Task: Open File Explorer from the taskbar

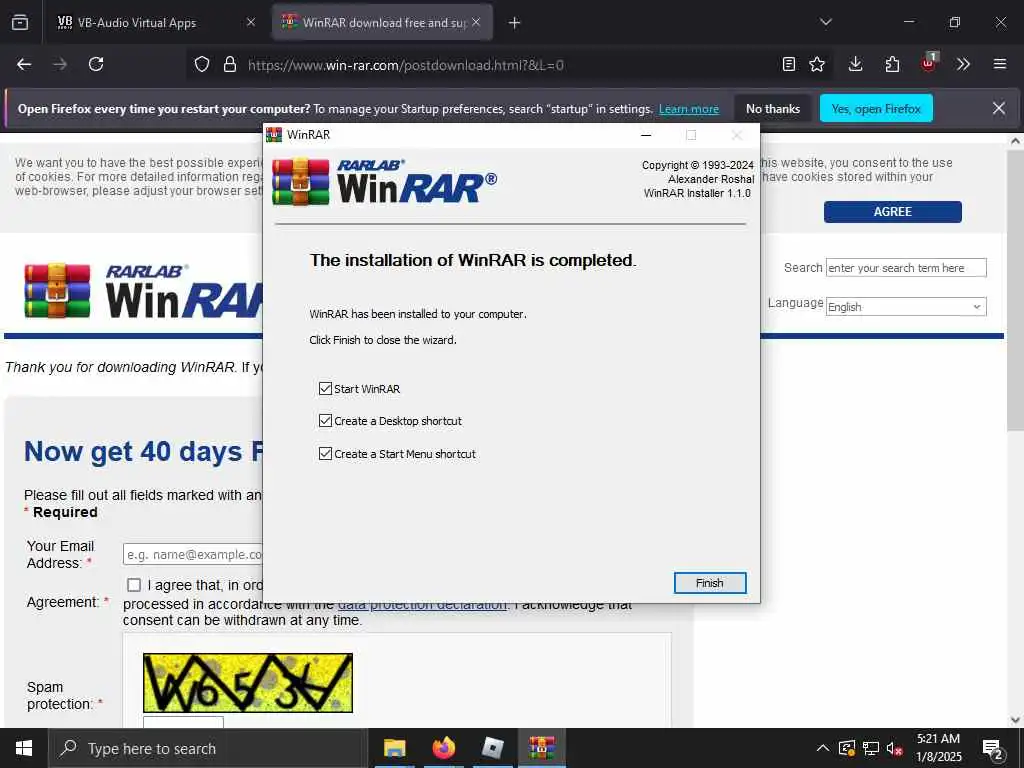Action: pos(394,748)
